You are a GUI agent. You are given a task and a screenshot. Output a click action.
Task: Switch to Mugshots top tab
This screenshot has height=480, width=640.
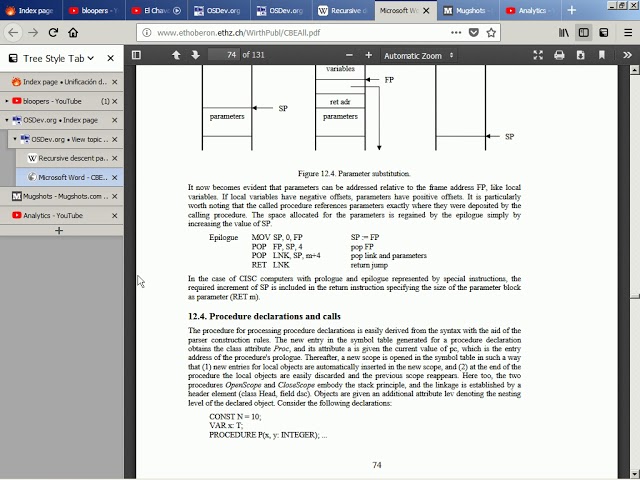pyautogui.click(x=468, y=10)
